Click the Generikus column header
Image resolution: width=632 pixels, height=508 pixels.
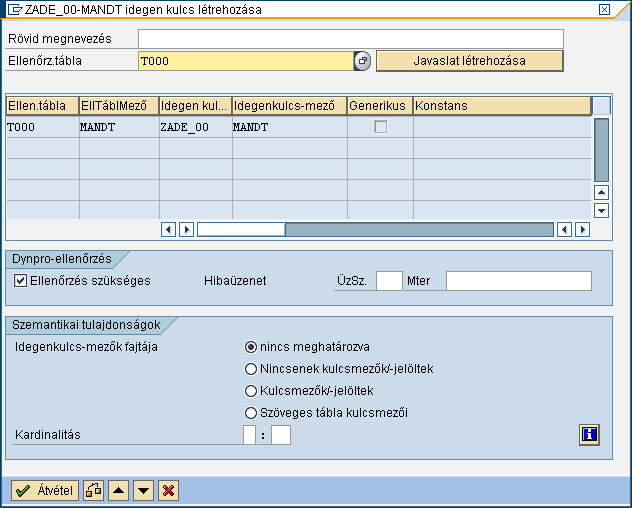point(380,106)
